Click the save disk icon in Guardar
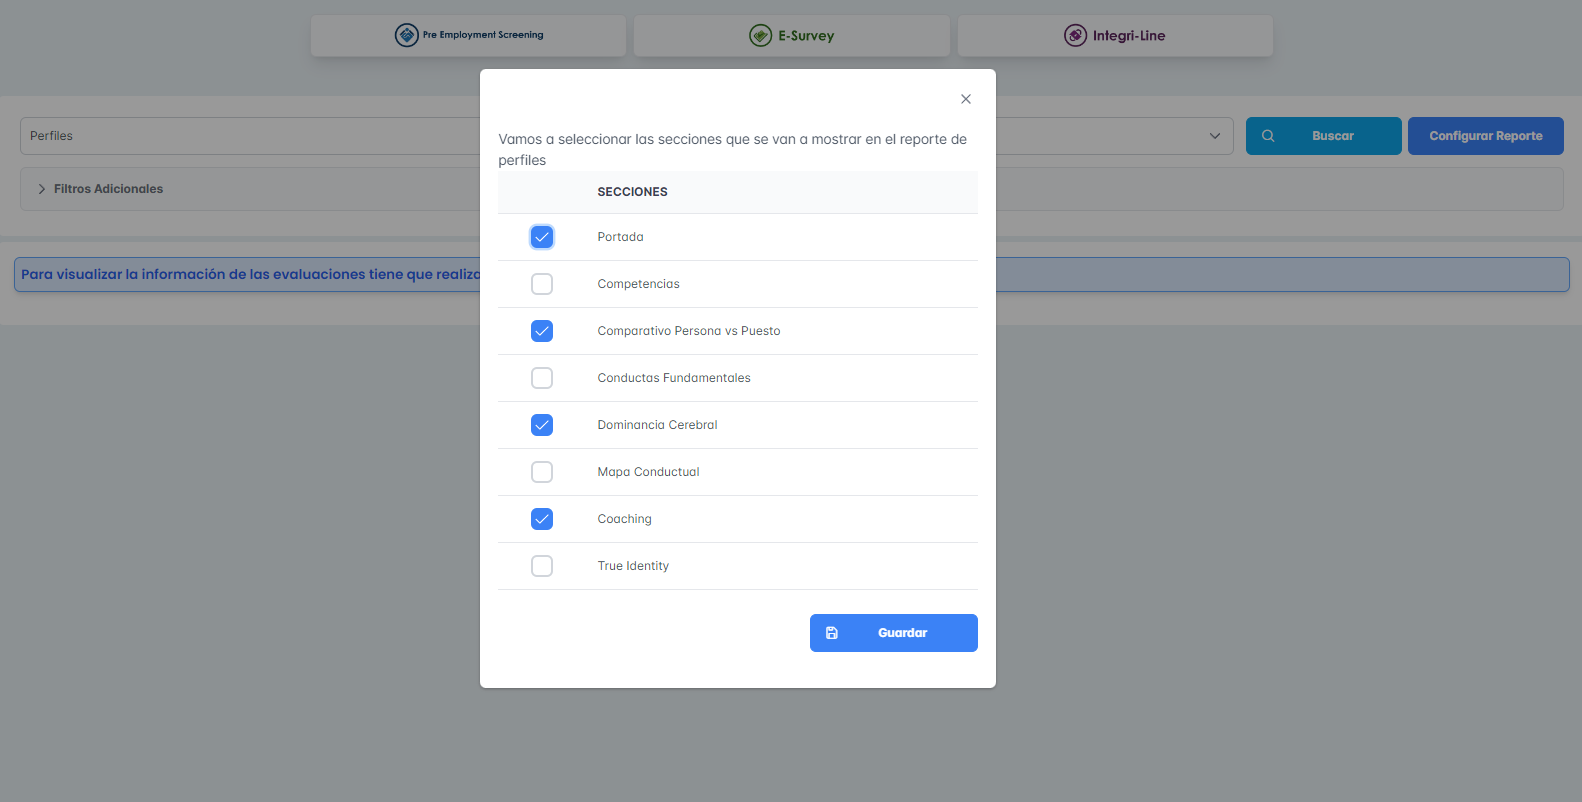 832,633
